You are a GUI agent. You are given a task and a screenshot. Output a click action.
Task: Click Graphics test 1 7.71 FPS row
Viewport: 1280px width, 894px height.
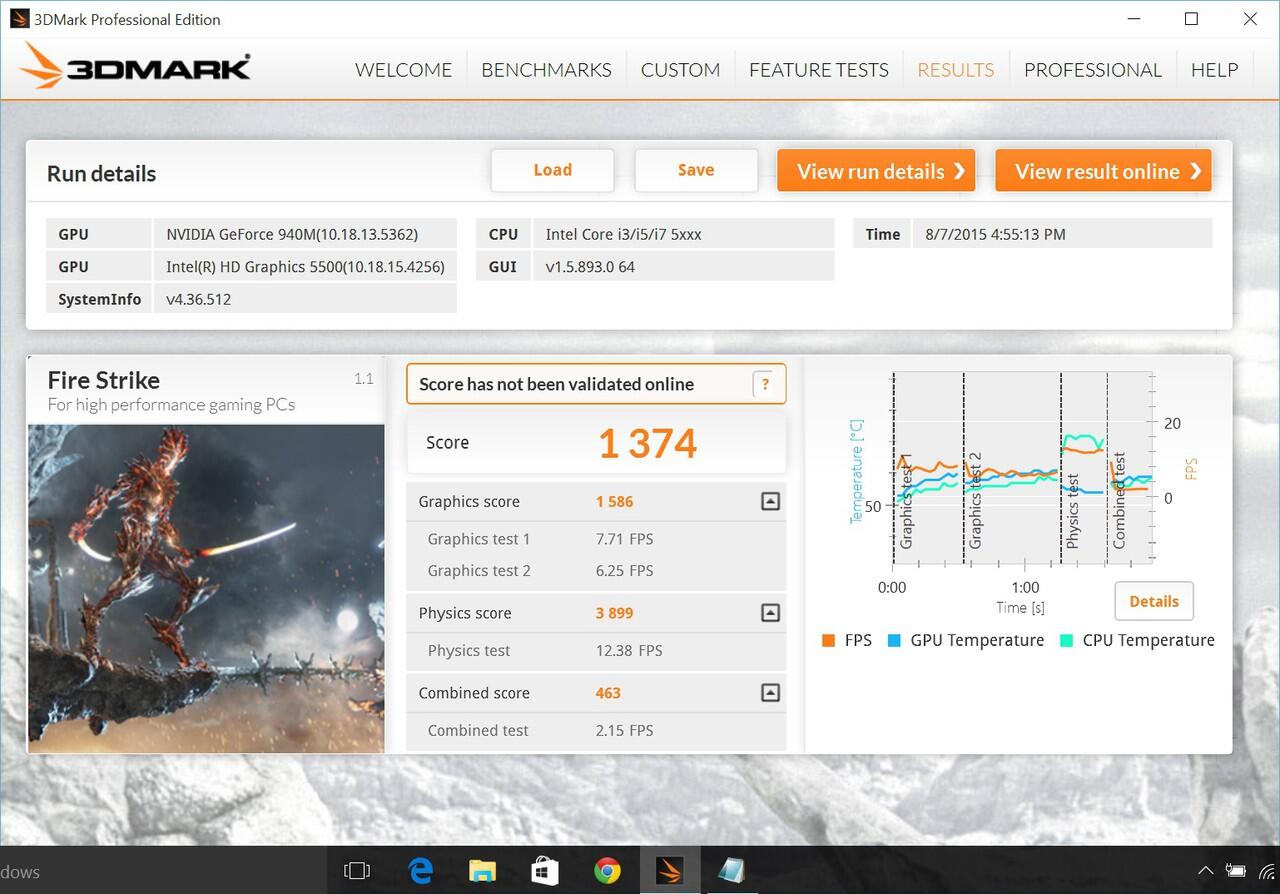point(596,539)
